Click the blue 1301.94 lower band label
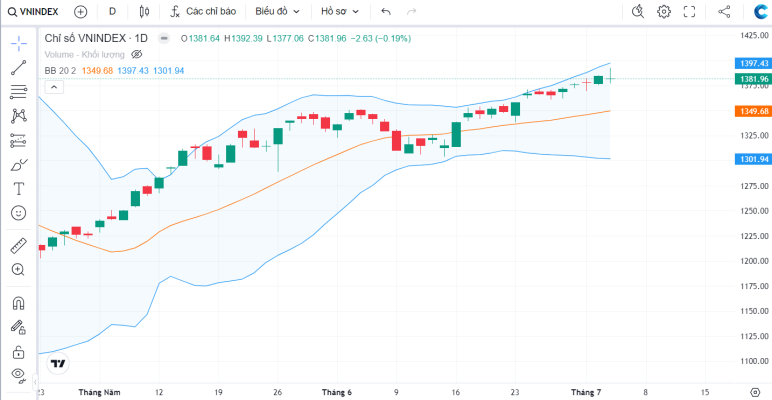Screen dimensions: 772x400 point(753,159)
